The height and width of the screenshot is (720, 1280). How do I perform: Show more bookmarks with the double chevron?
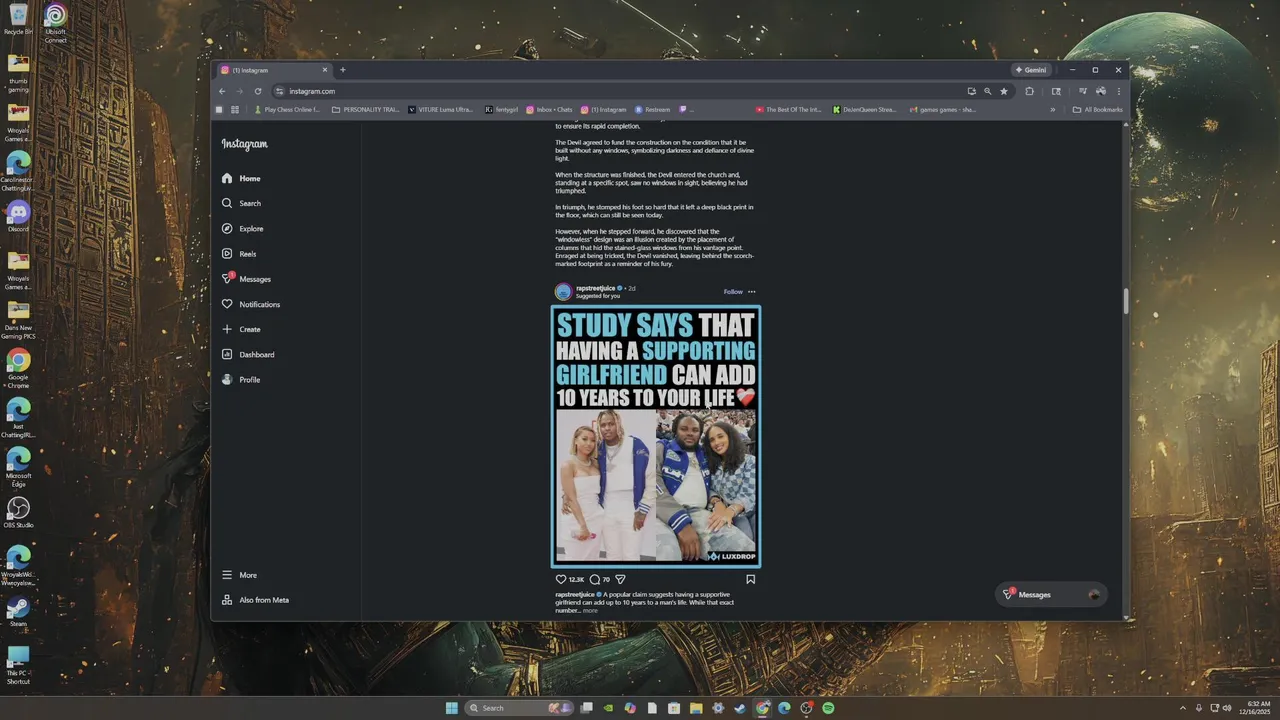(1053, 110)
